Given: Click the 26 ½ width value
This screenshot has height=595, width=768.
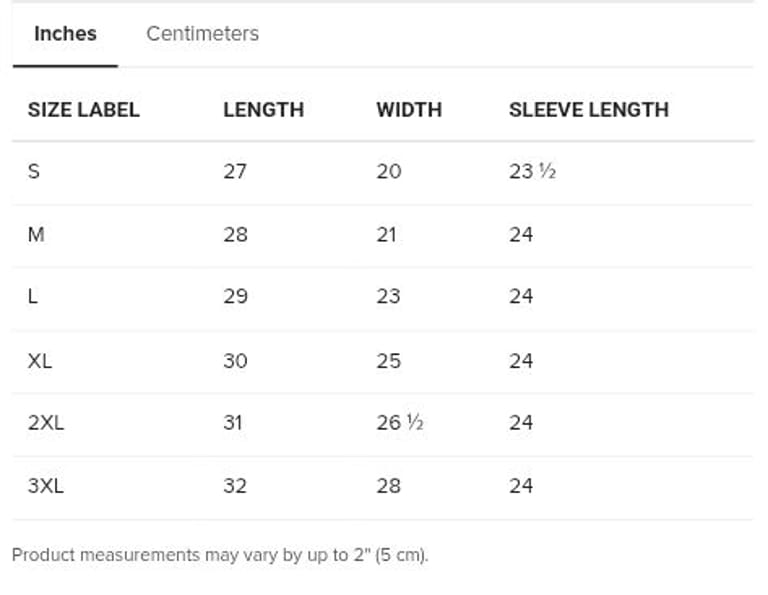Looking at the screenshot, I should pyautogui.click(x=400, y=423).
